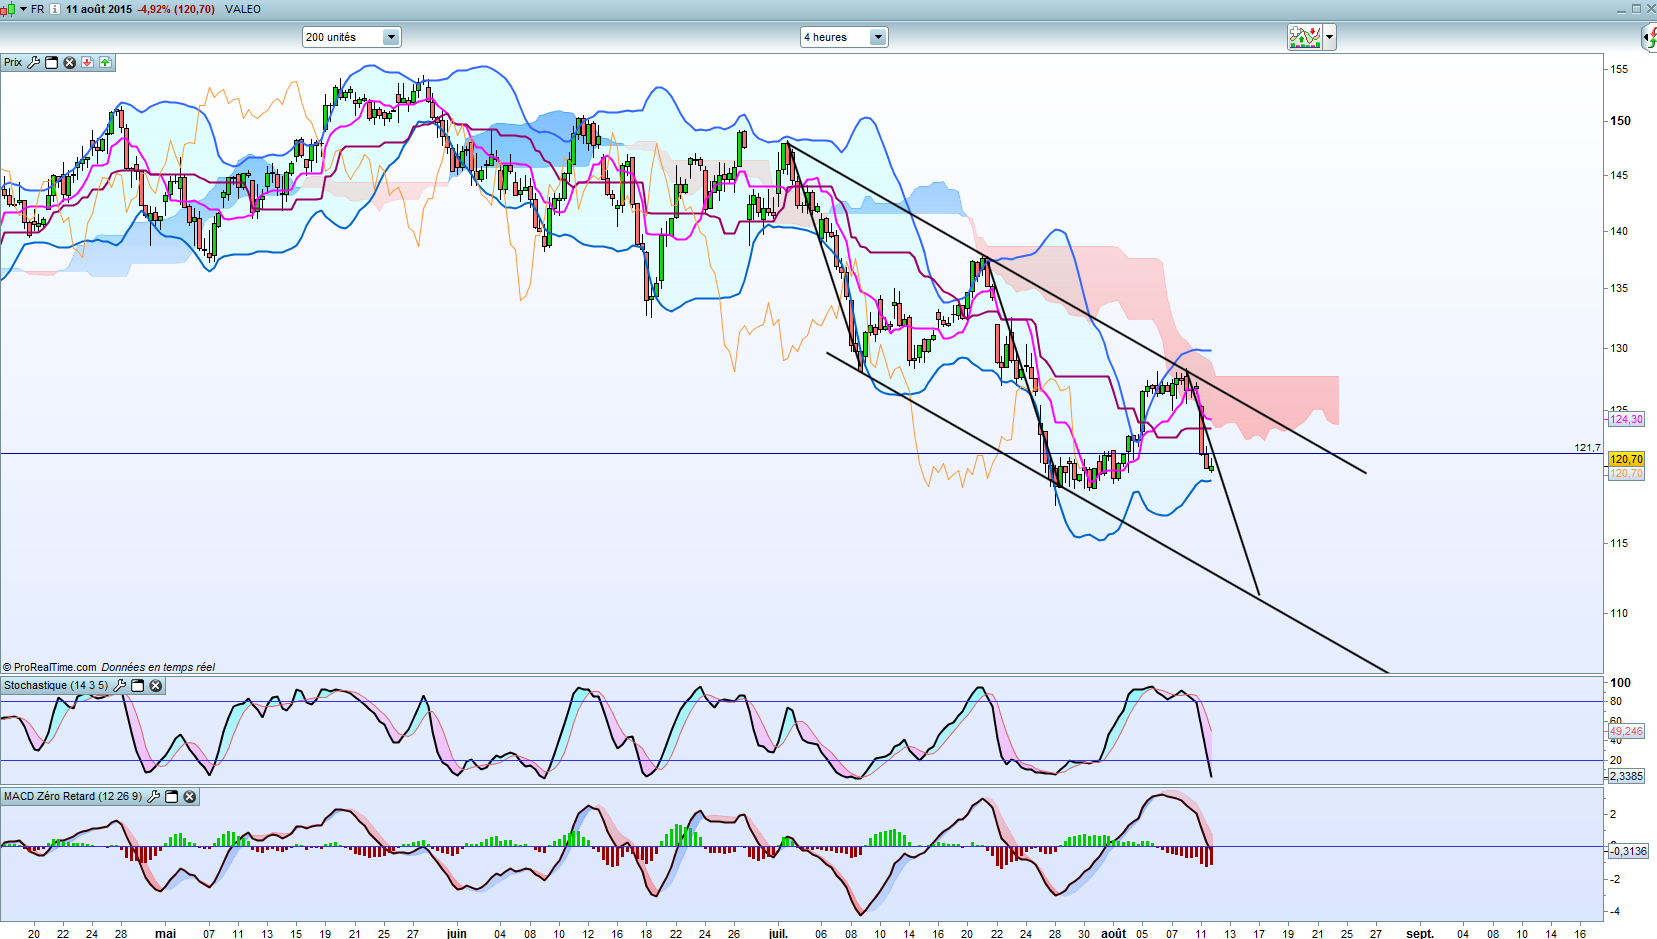Click the 110 price scale label
This screenshot has height=939, width=1657.
coord(1619,613)
